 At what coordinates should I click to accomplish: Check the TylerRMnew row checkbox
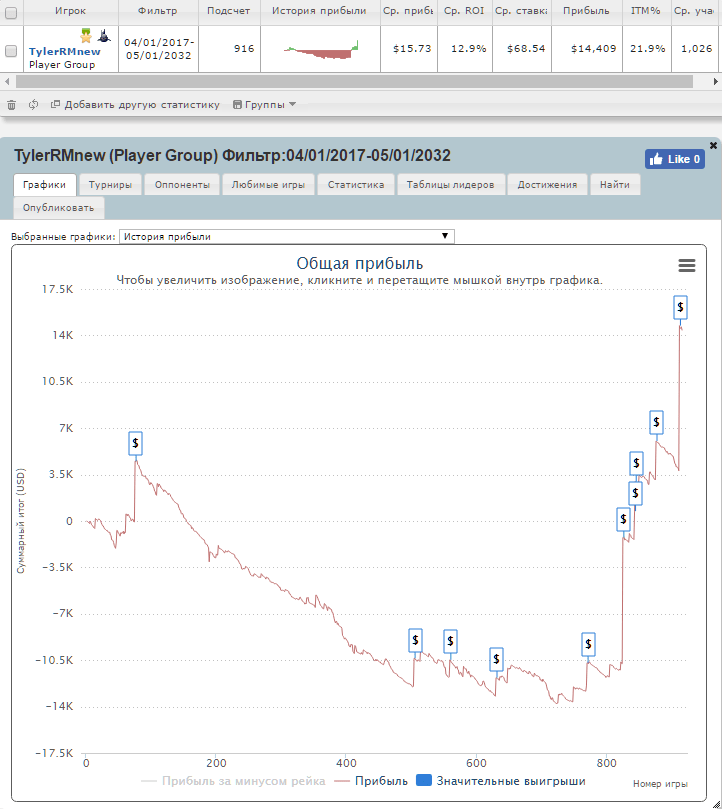pos(11,51)
